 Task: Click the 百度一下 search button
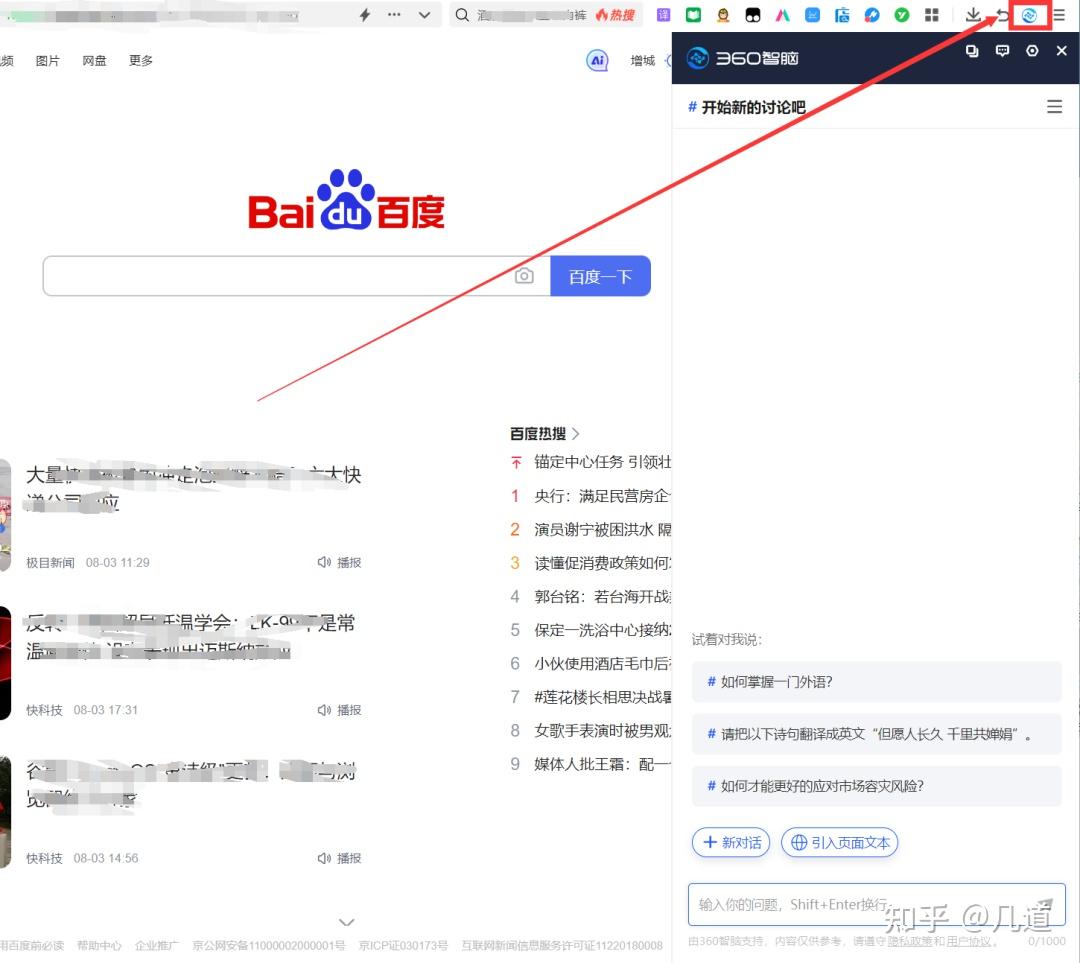(x=600, y=276)
